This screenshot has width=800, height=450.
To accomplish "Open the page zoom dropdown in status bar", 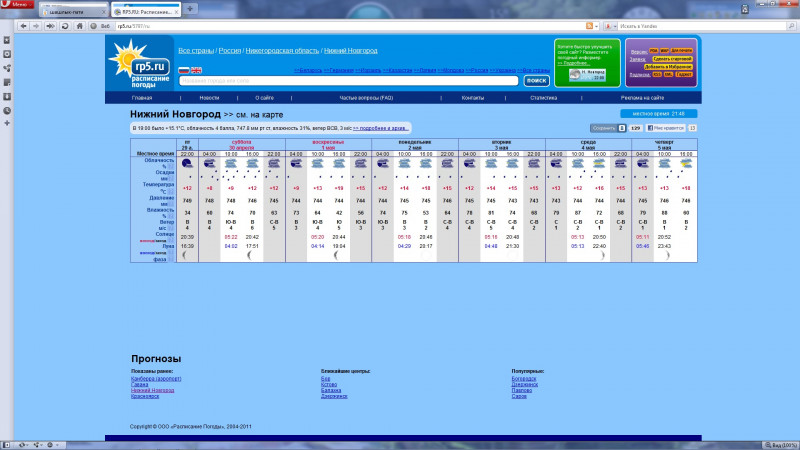I will coord(777,444).
